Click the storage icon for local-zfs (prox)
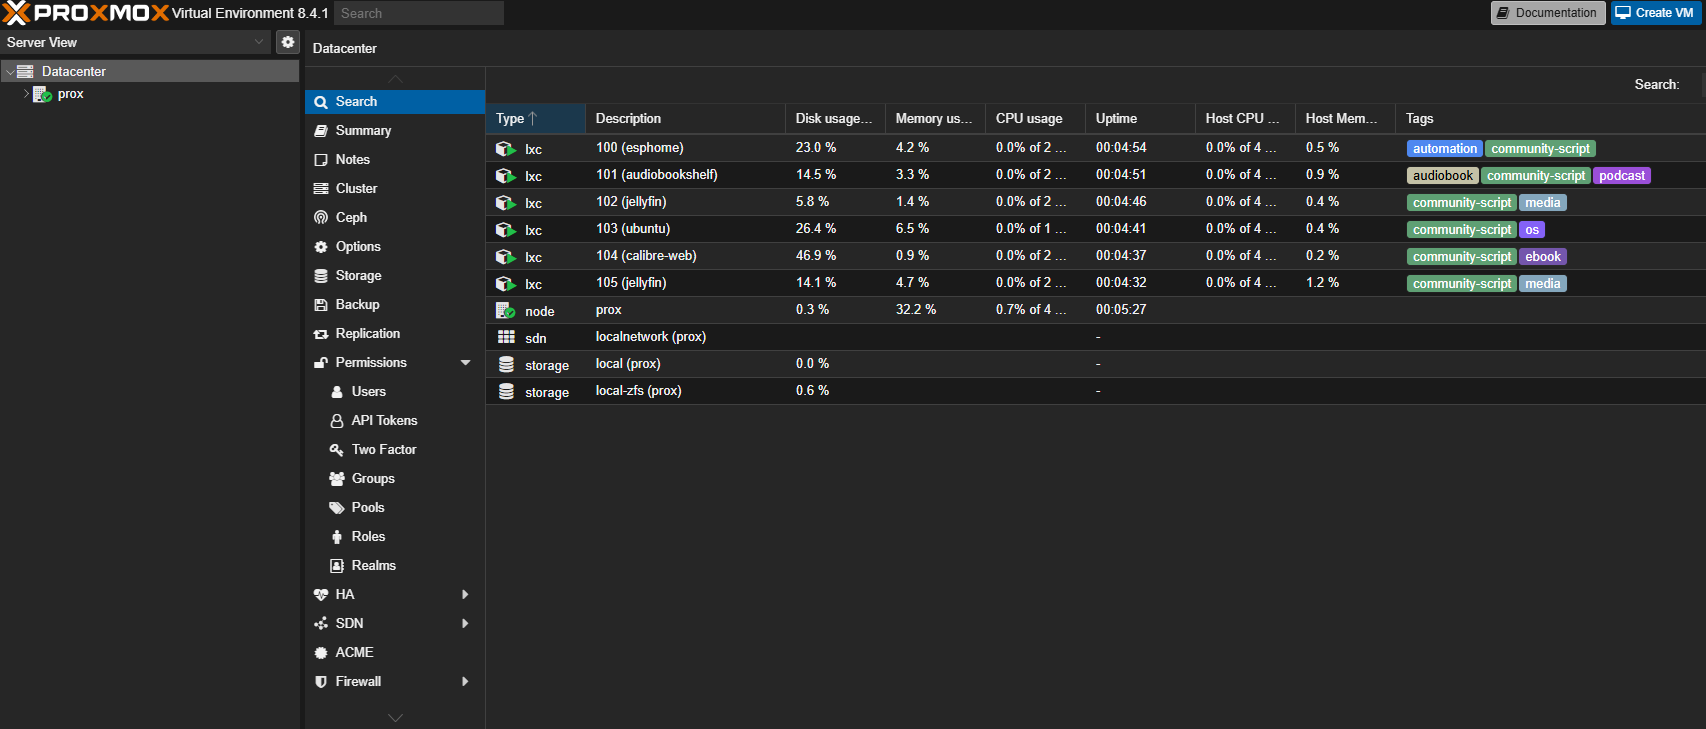This screenshot has height=729, width=1706. click(506, 391)
